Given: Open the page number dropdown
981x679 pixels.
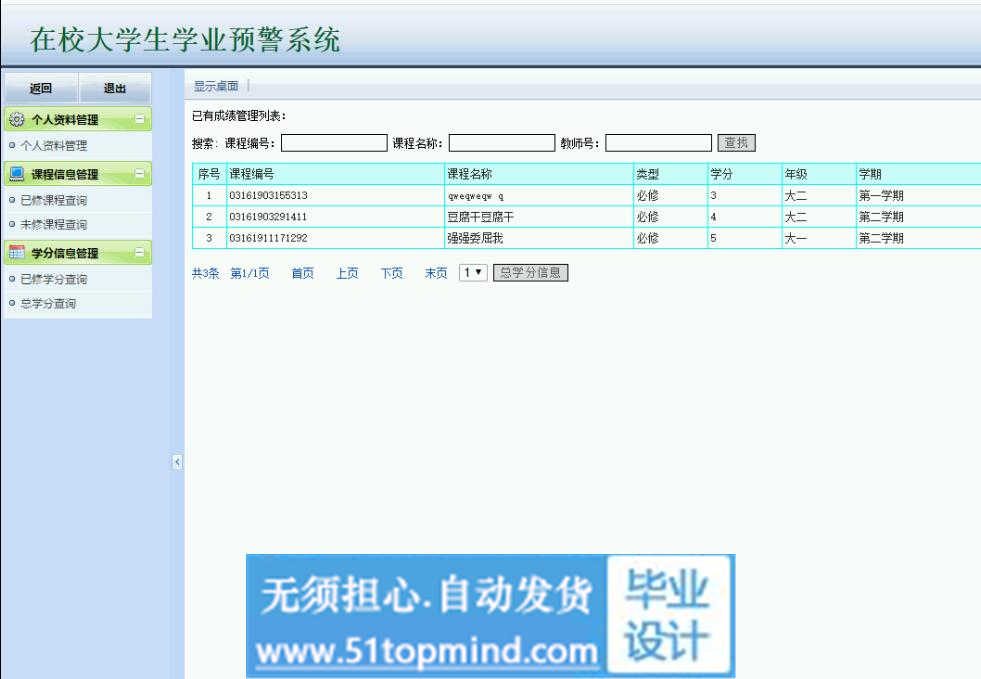Looking at the screenshot, I should (472, 273).
